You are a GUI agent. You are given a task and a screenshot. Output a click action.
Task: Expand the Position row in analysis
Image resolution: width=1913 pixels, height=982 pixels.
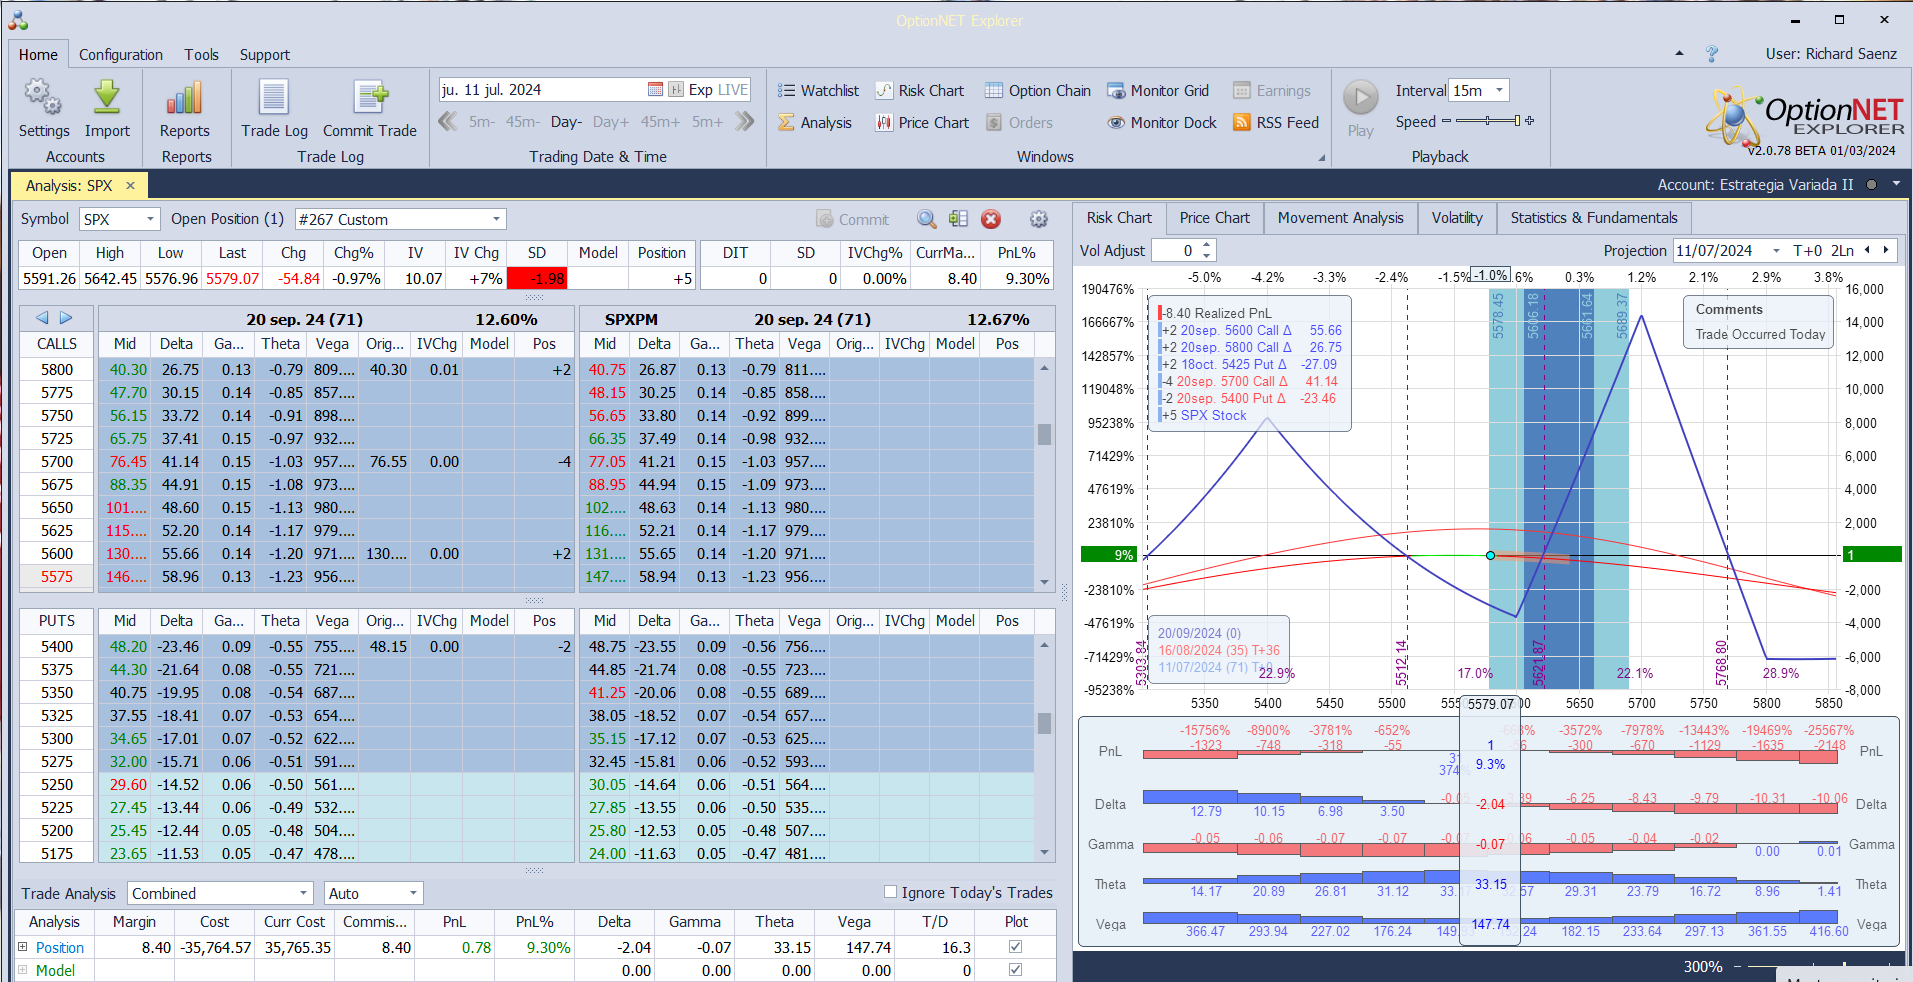pos(23,947)
